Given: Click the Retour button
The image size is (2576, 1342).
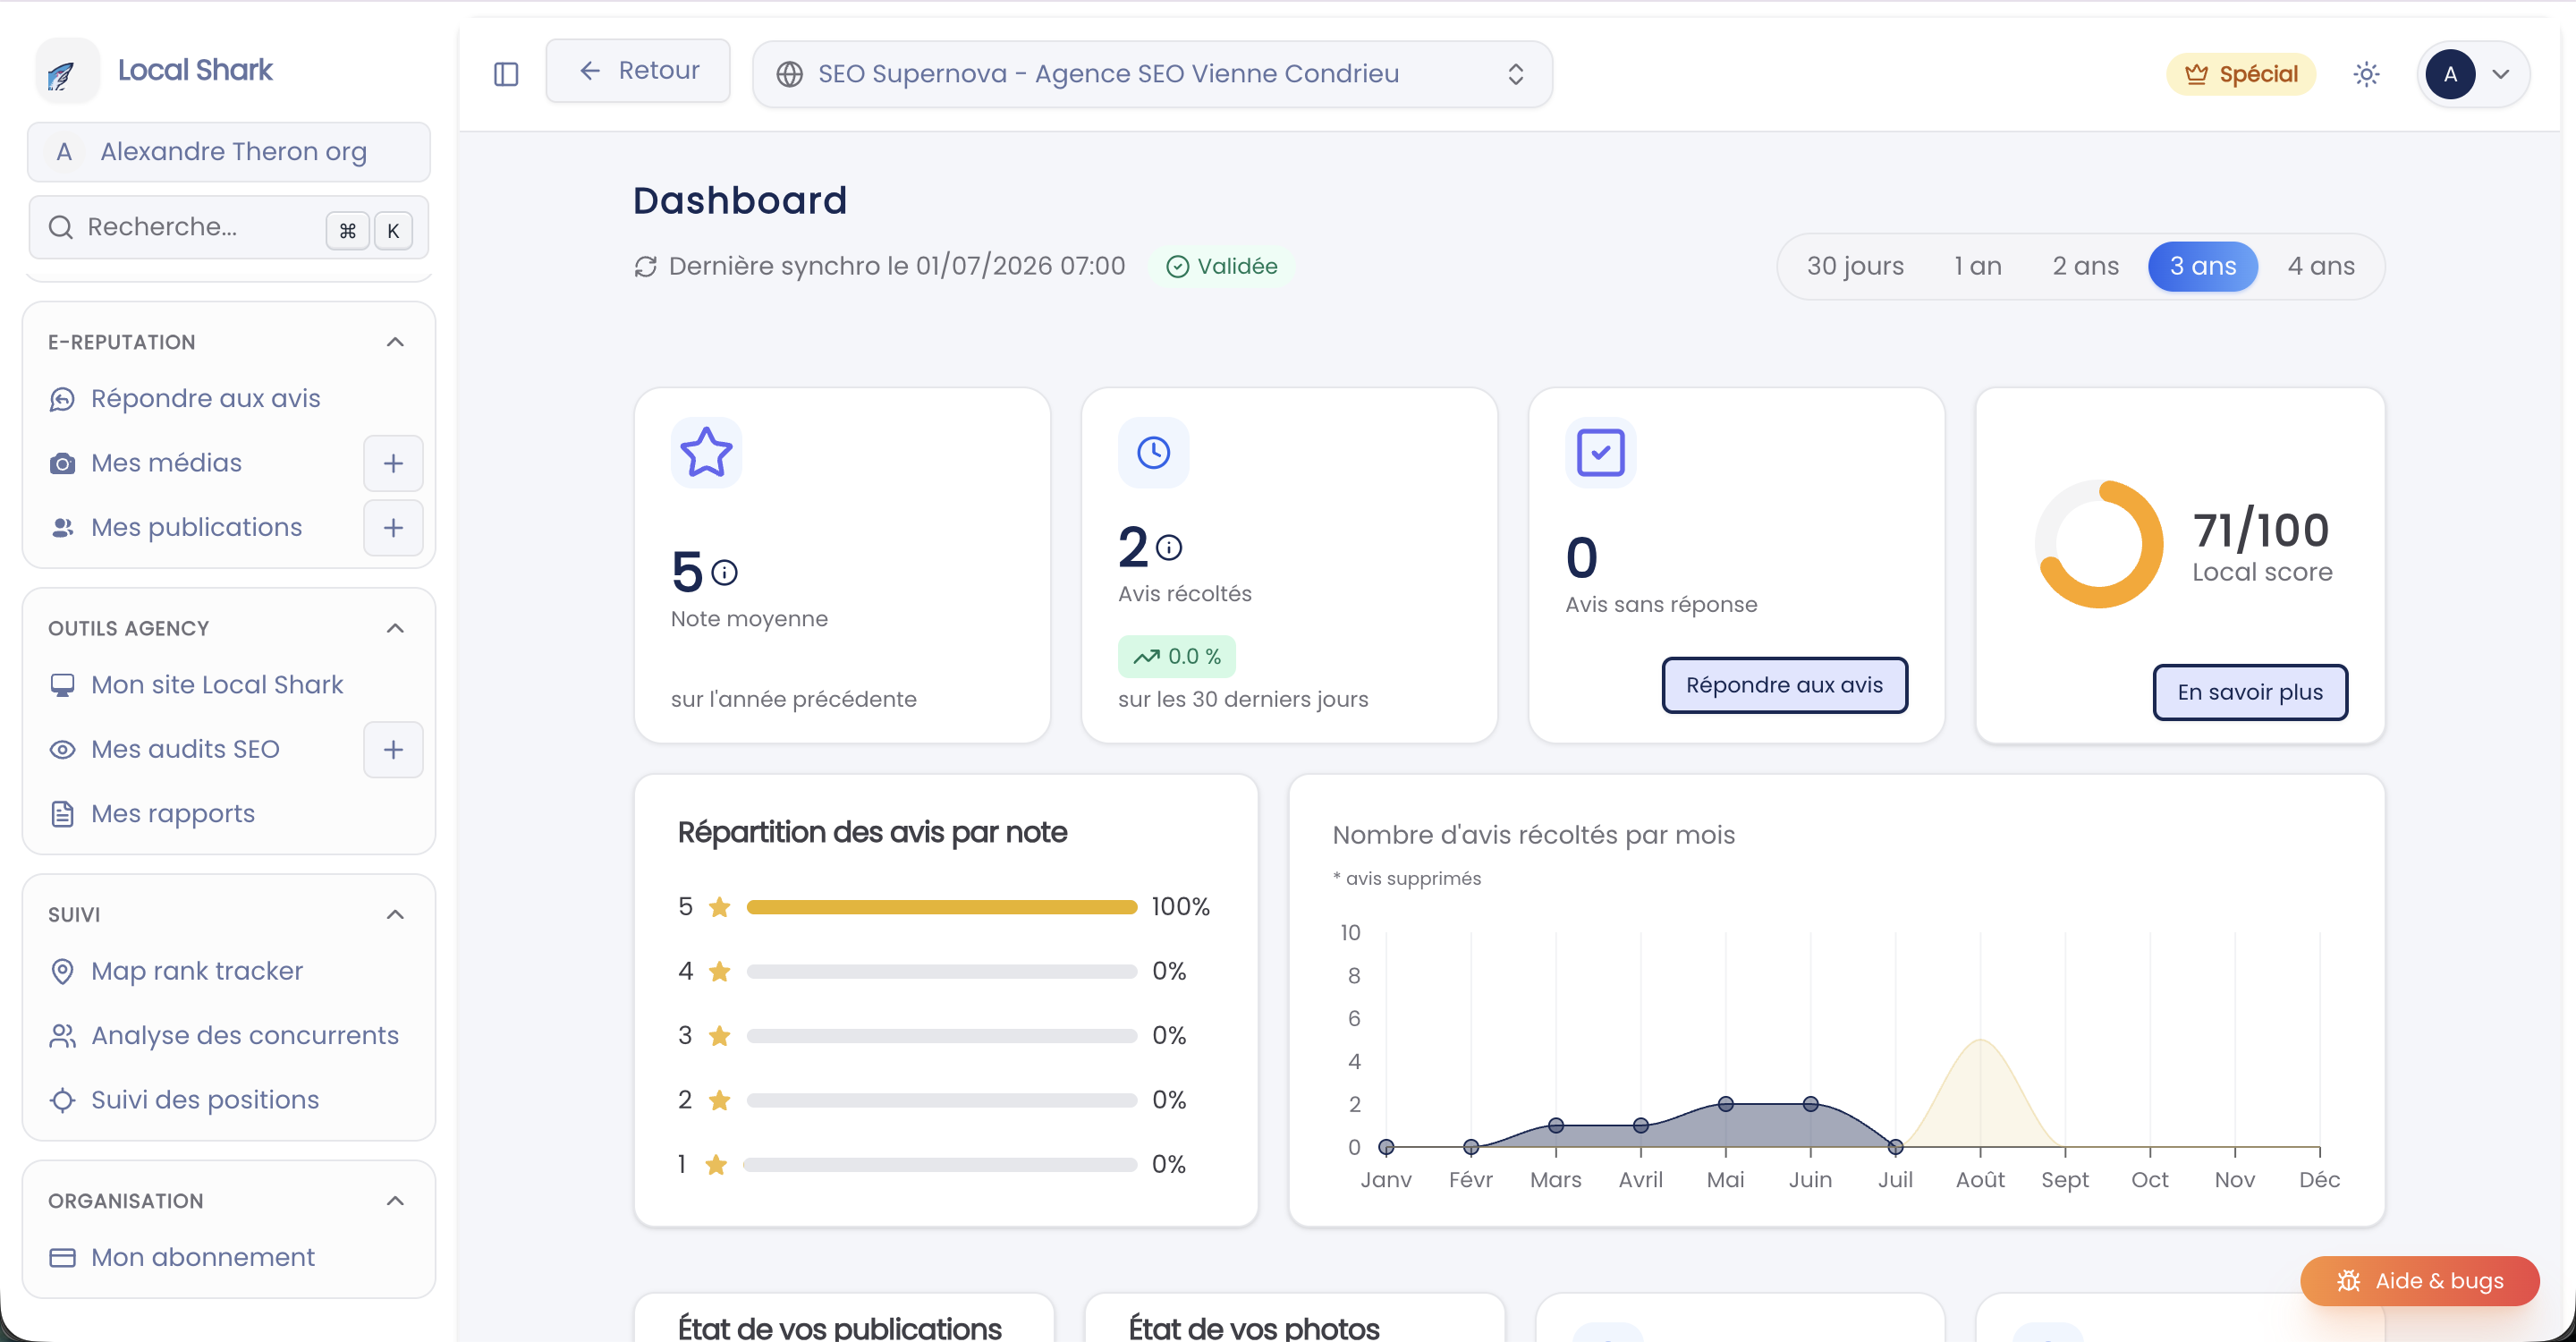Looking at the screenshot, I should click(x=638, y=71).
